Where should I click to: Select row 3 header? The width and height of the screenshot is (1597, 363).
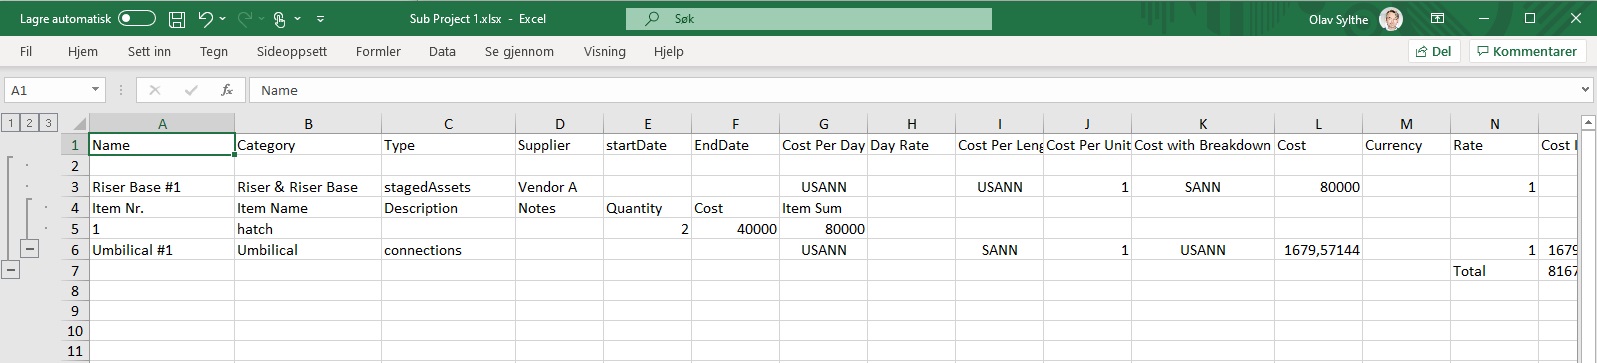[x=74, y=187]
